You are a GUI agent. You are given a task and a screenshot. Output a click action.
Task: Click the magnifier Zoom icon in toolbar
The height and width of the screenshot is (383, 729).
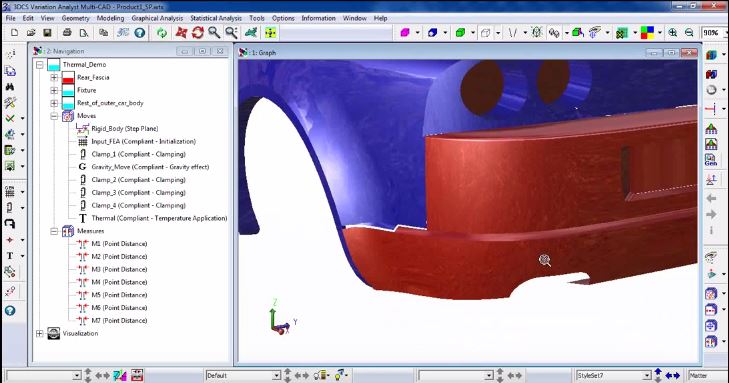tap(214, 33)
